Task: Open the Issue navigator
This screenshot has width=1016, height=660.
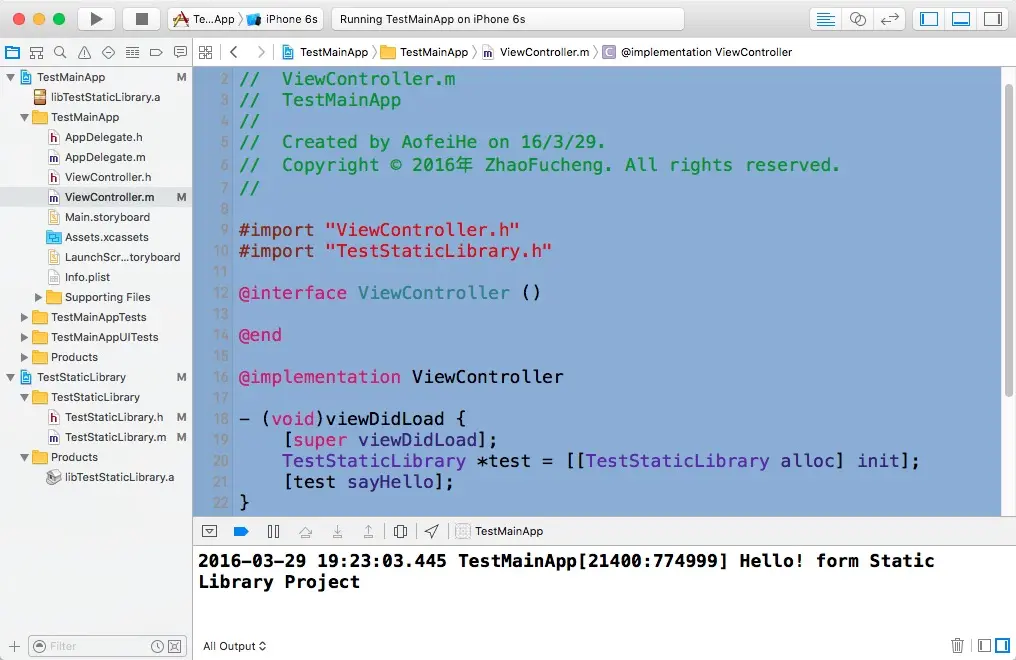Action: (84, 52)
